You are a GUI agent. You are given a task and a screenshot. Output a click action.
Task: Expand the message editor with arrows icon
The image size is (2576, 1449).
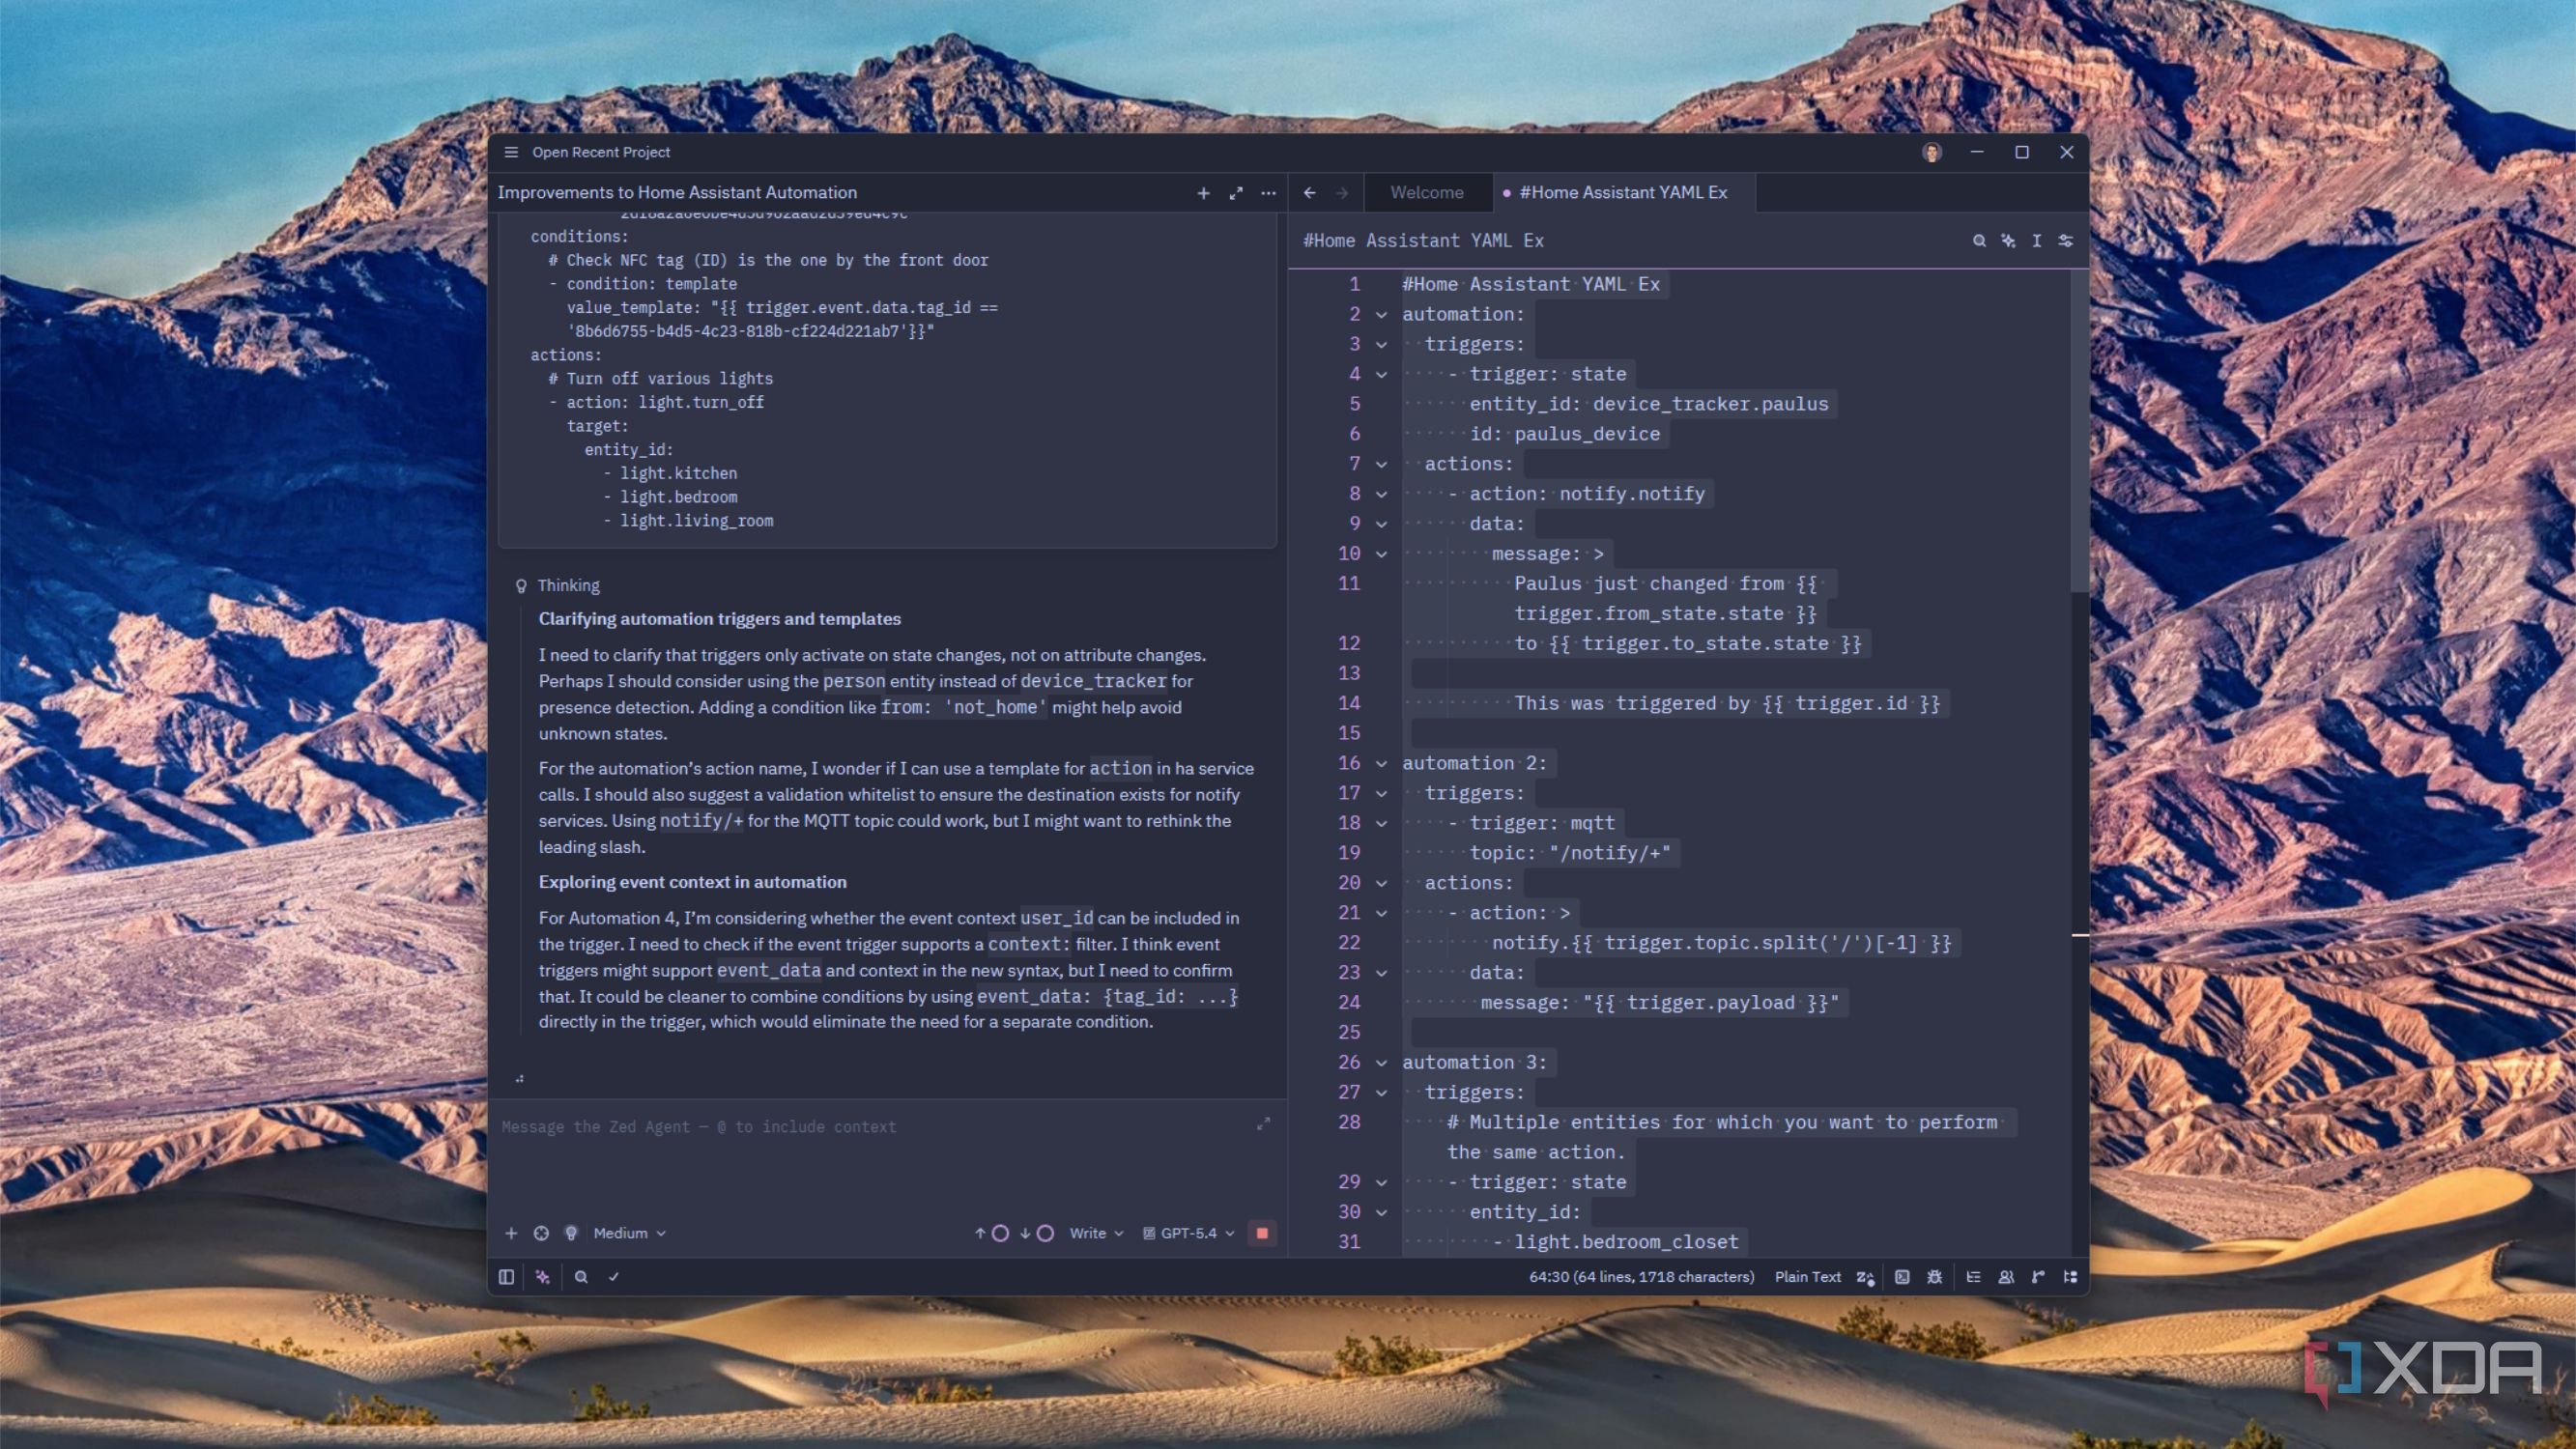coord(1263,1125)
